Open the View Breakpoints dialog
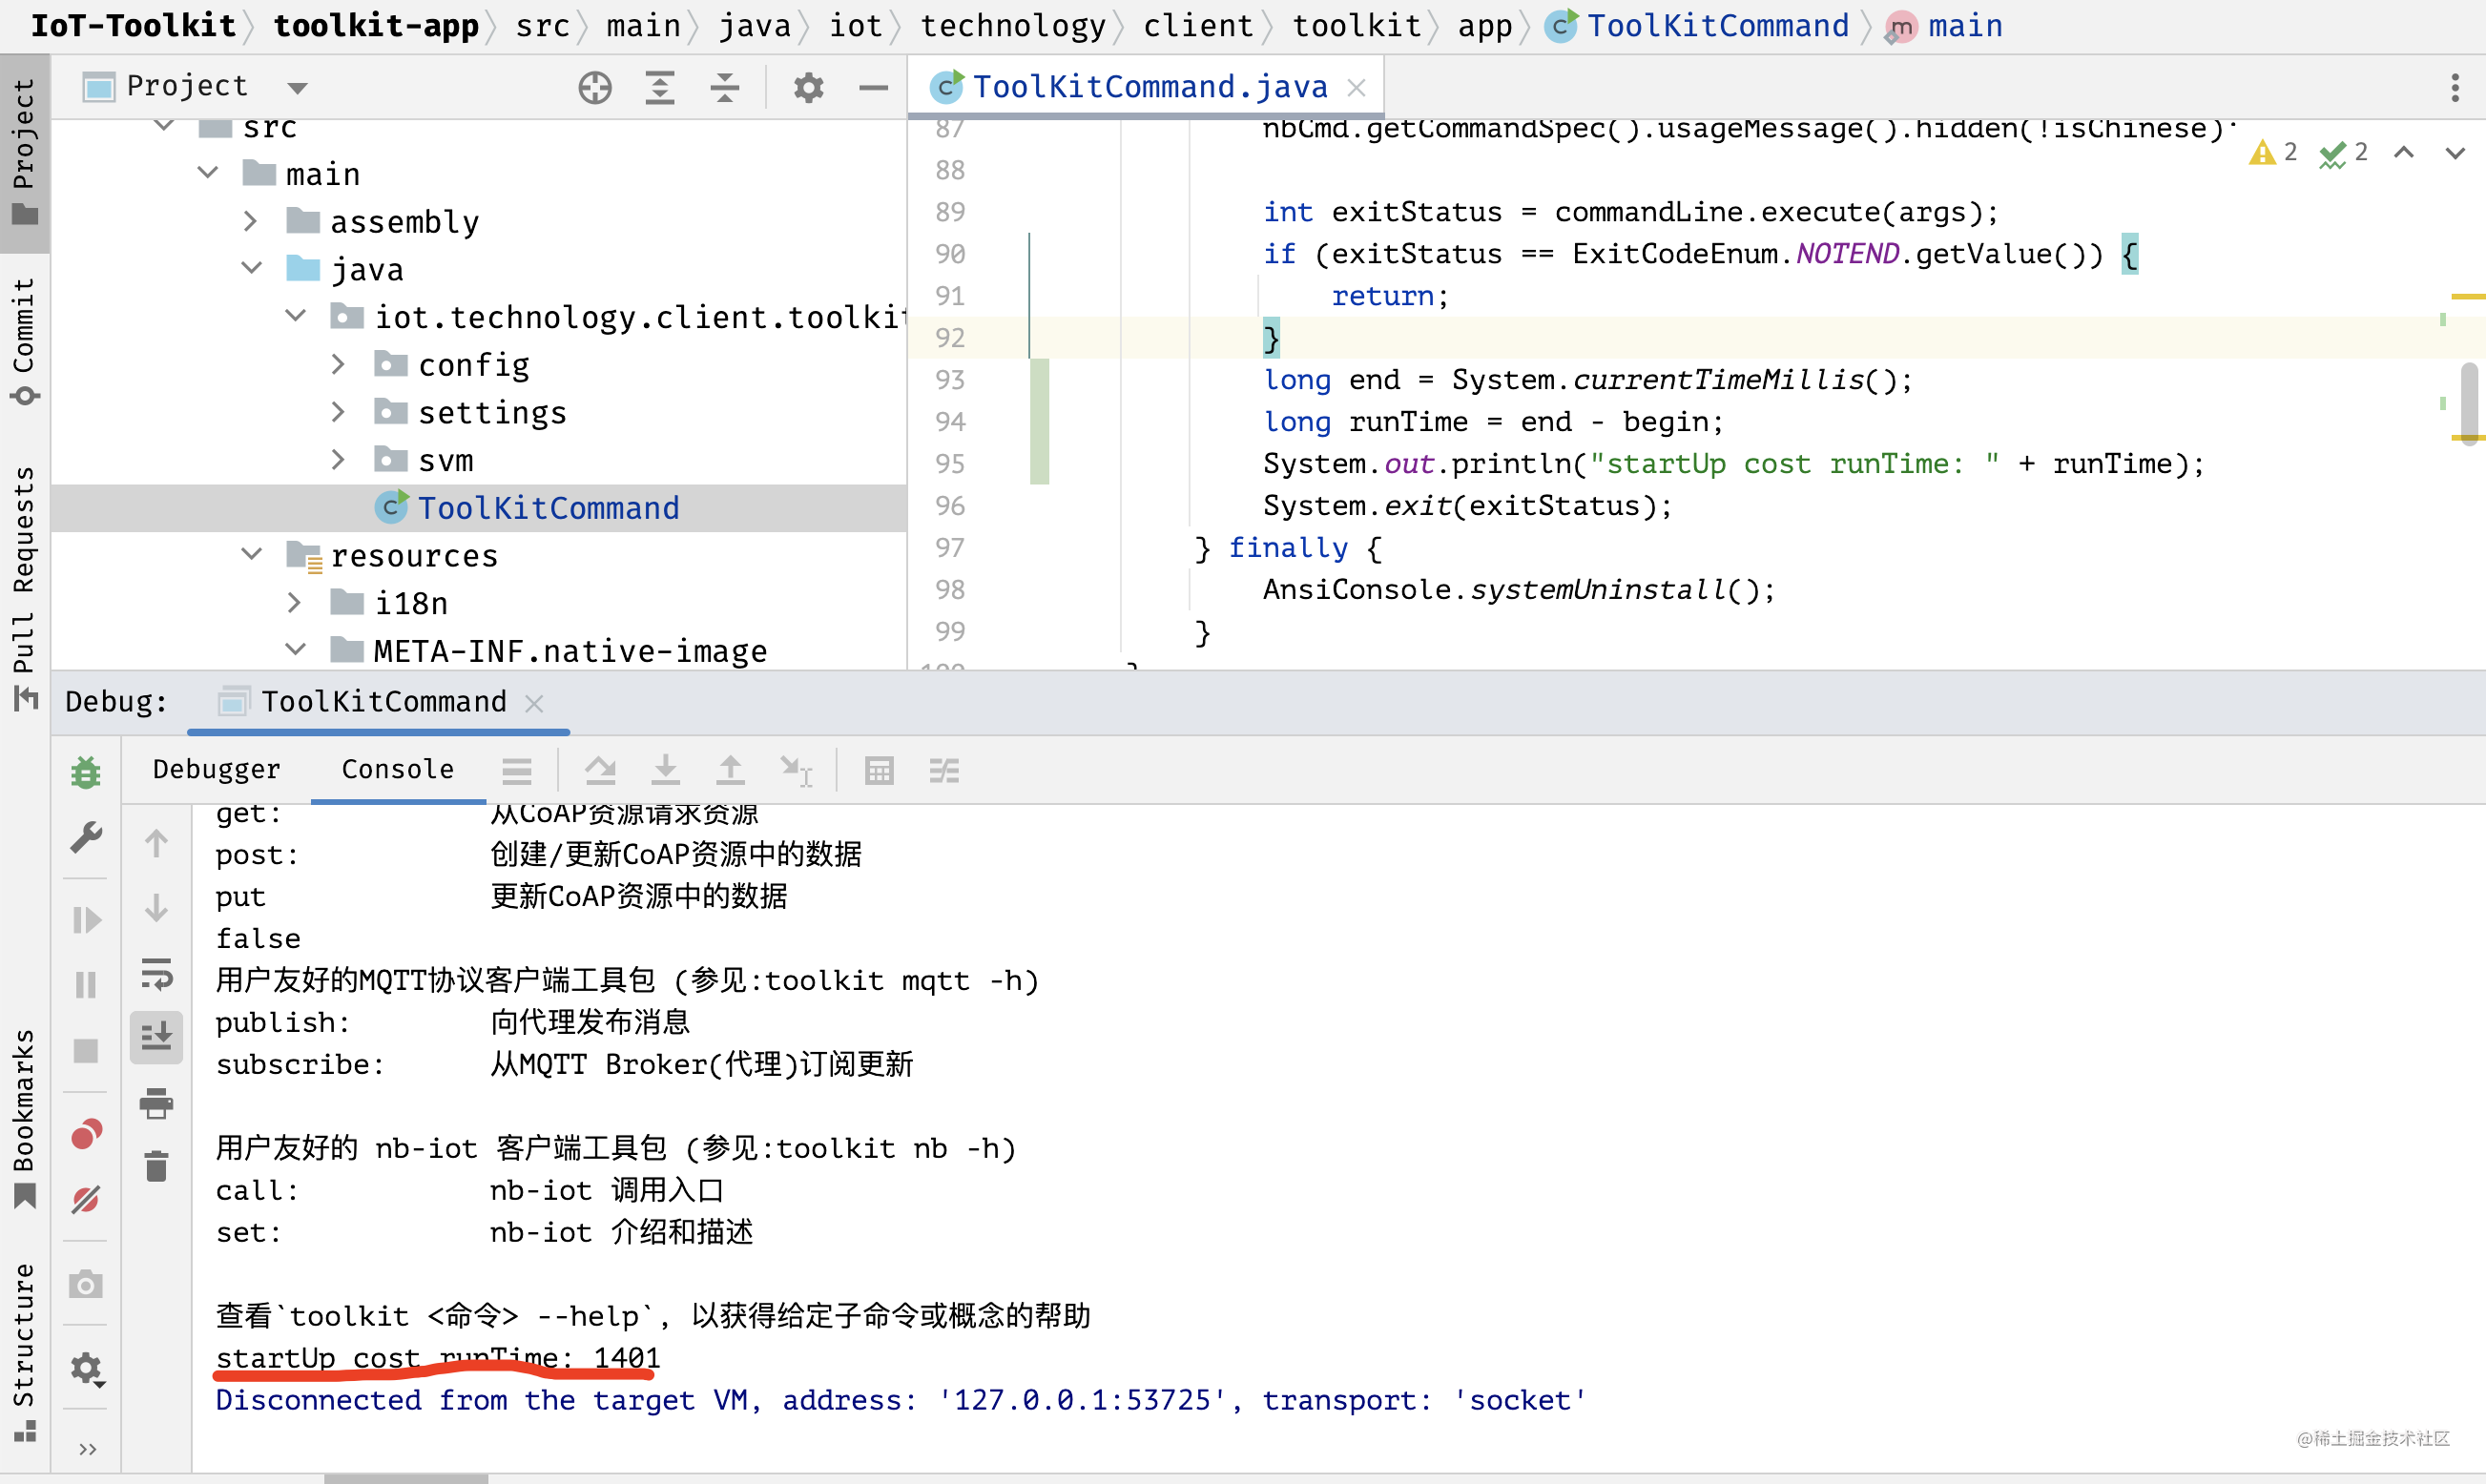The height and width of the screenshot is (1484, 2486). [x=85, y=1133]
